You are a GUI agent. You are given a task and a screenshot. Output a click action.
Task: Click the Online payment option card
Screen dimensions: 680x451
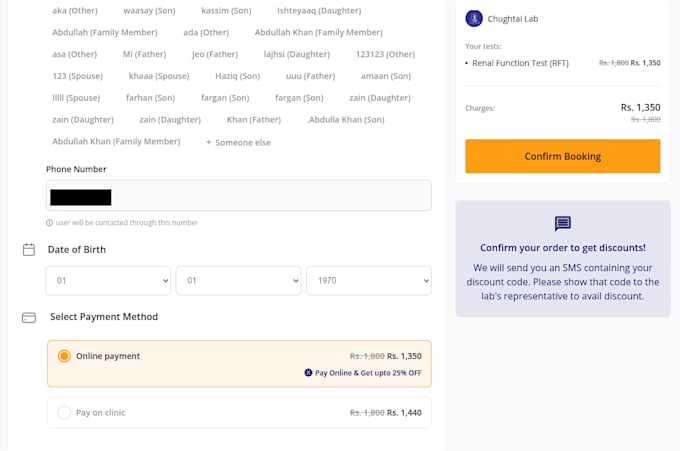[239, 364]
